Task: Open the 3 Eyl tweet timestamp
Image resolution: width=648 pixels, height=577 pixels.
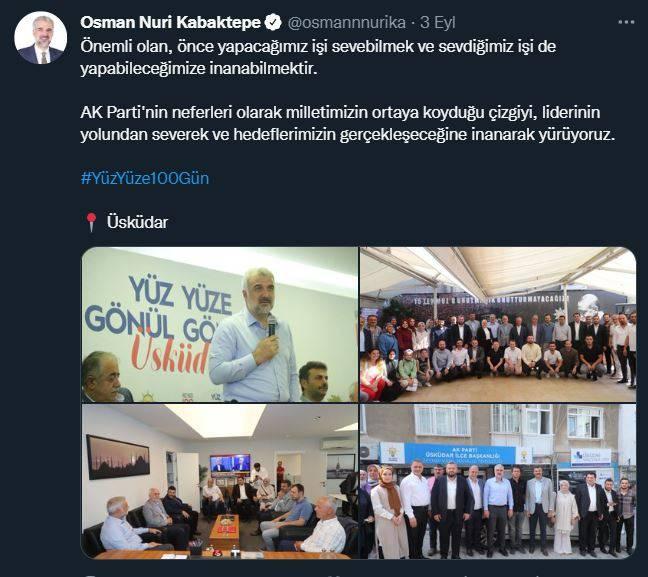Action: [438, 22]
